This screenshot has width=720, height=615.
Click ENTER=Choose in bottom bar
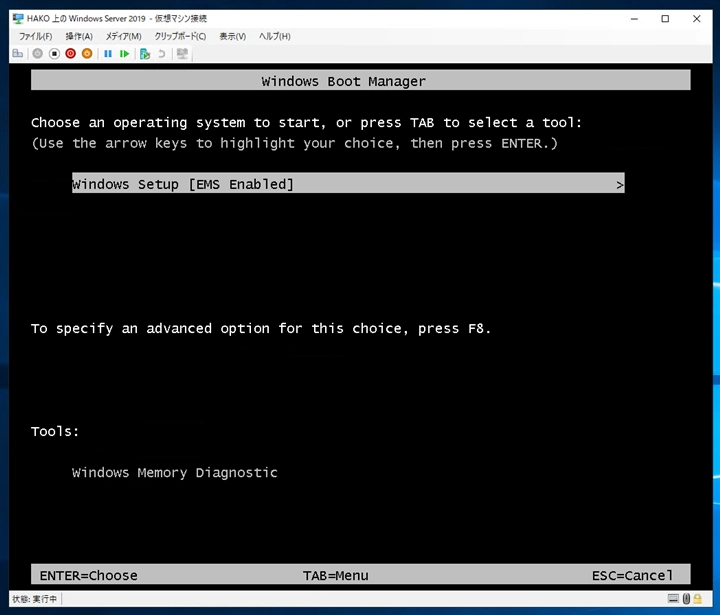(89, 576)
